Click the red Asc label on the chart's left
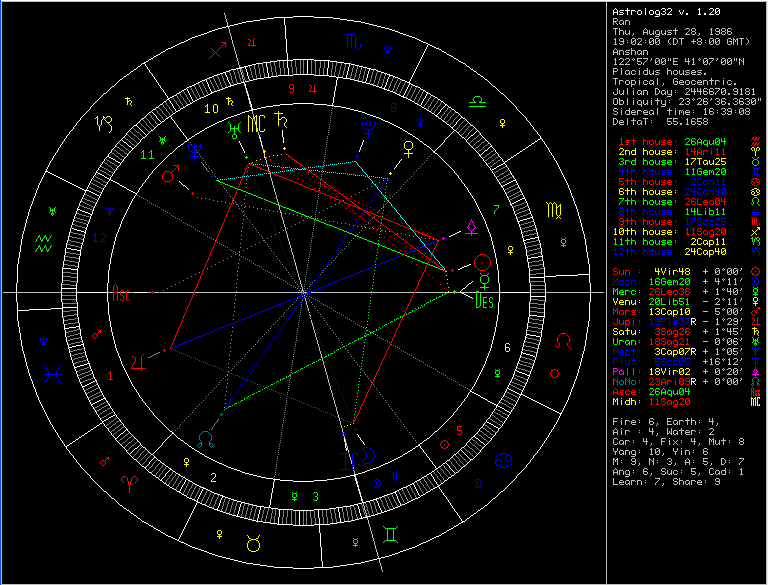This screenshot has height=585, width=768. (x=121, y=297)
